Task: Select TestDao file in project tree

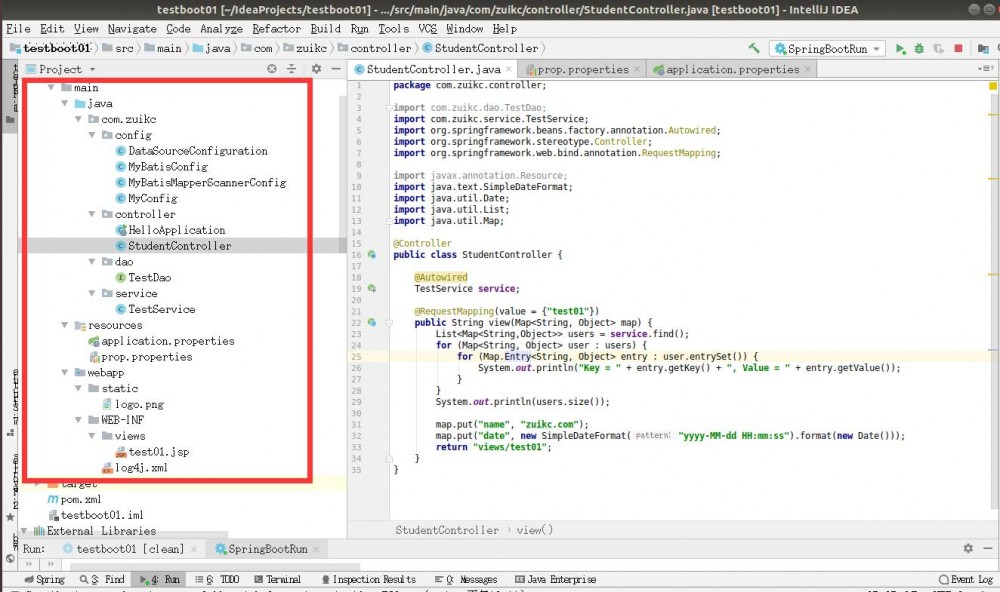Action: pos(149,278)
